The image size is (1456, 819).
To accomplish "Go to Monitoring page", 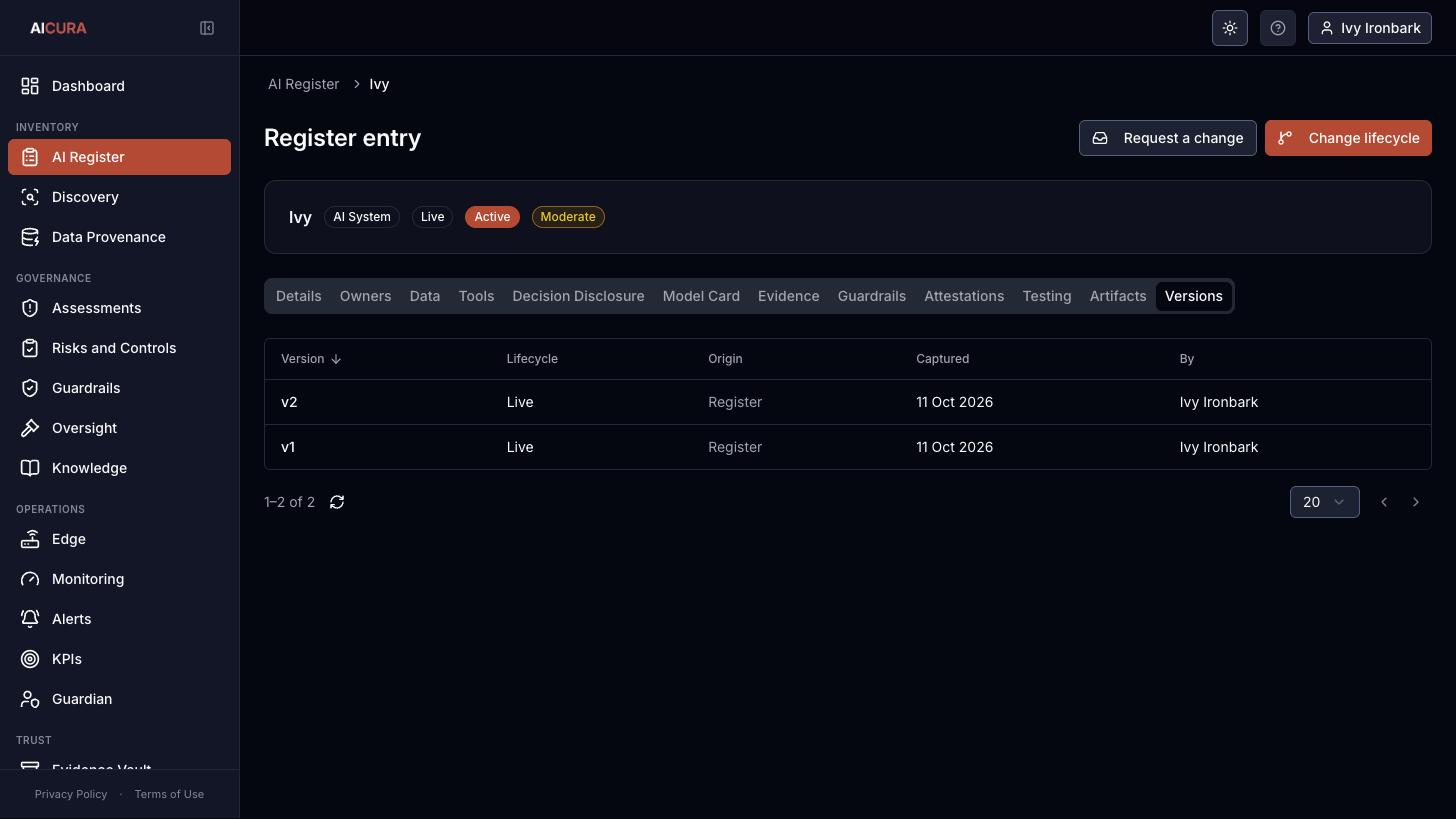I will pyautogui.click(x=119, y=579).
